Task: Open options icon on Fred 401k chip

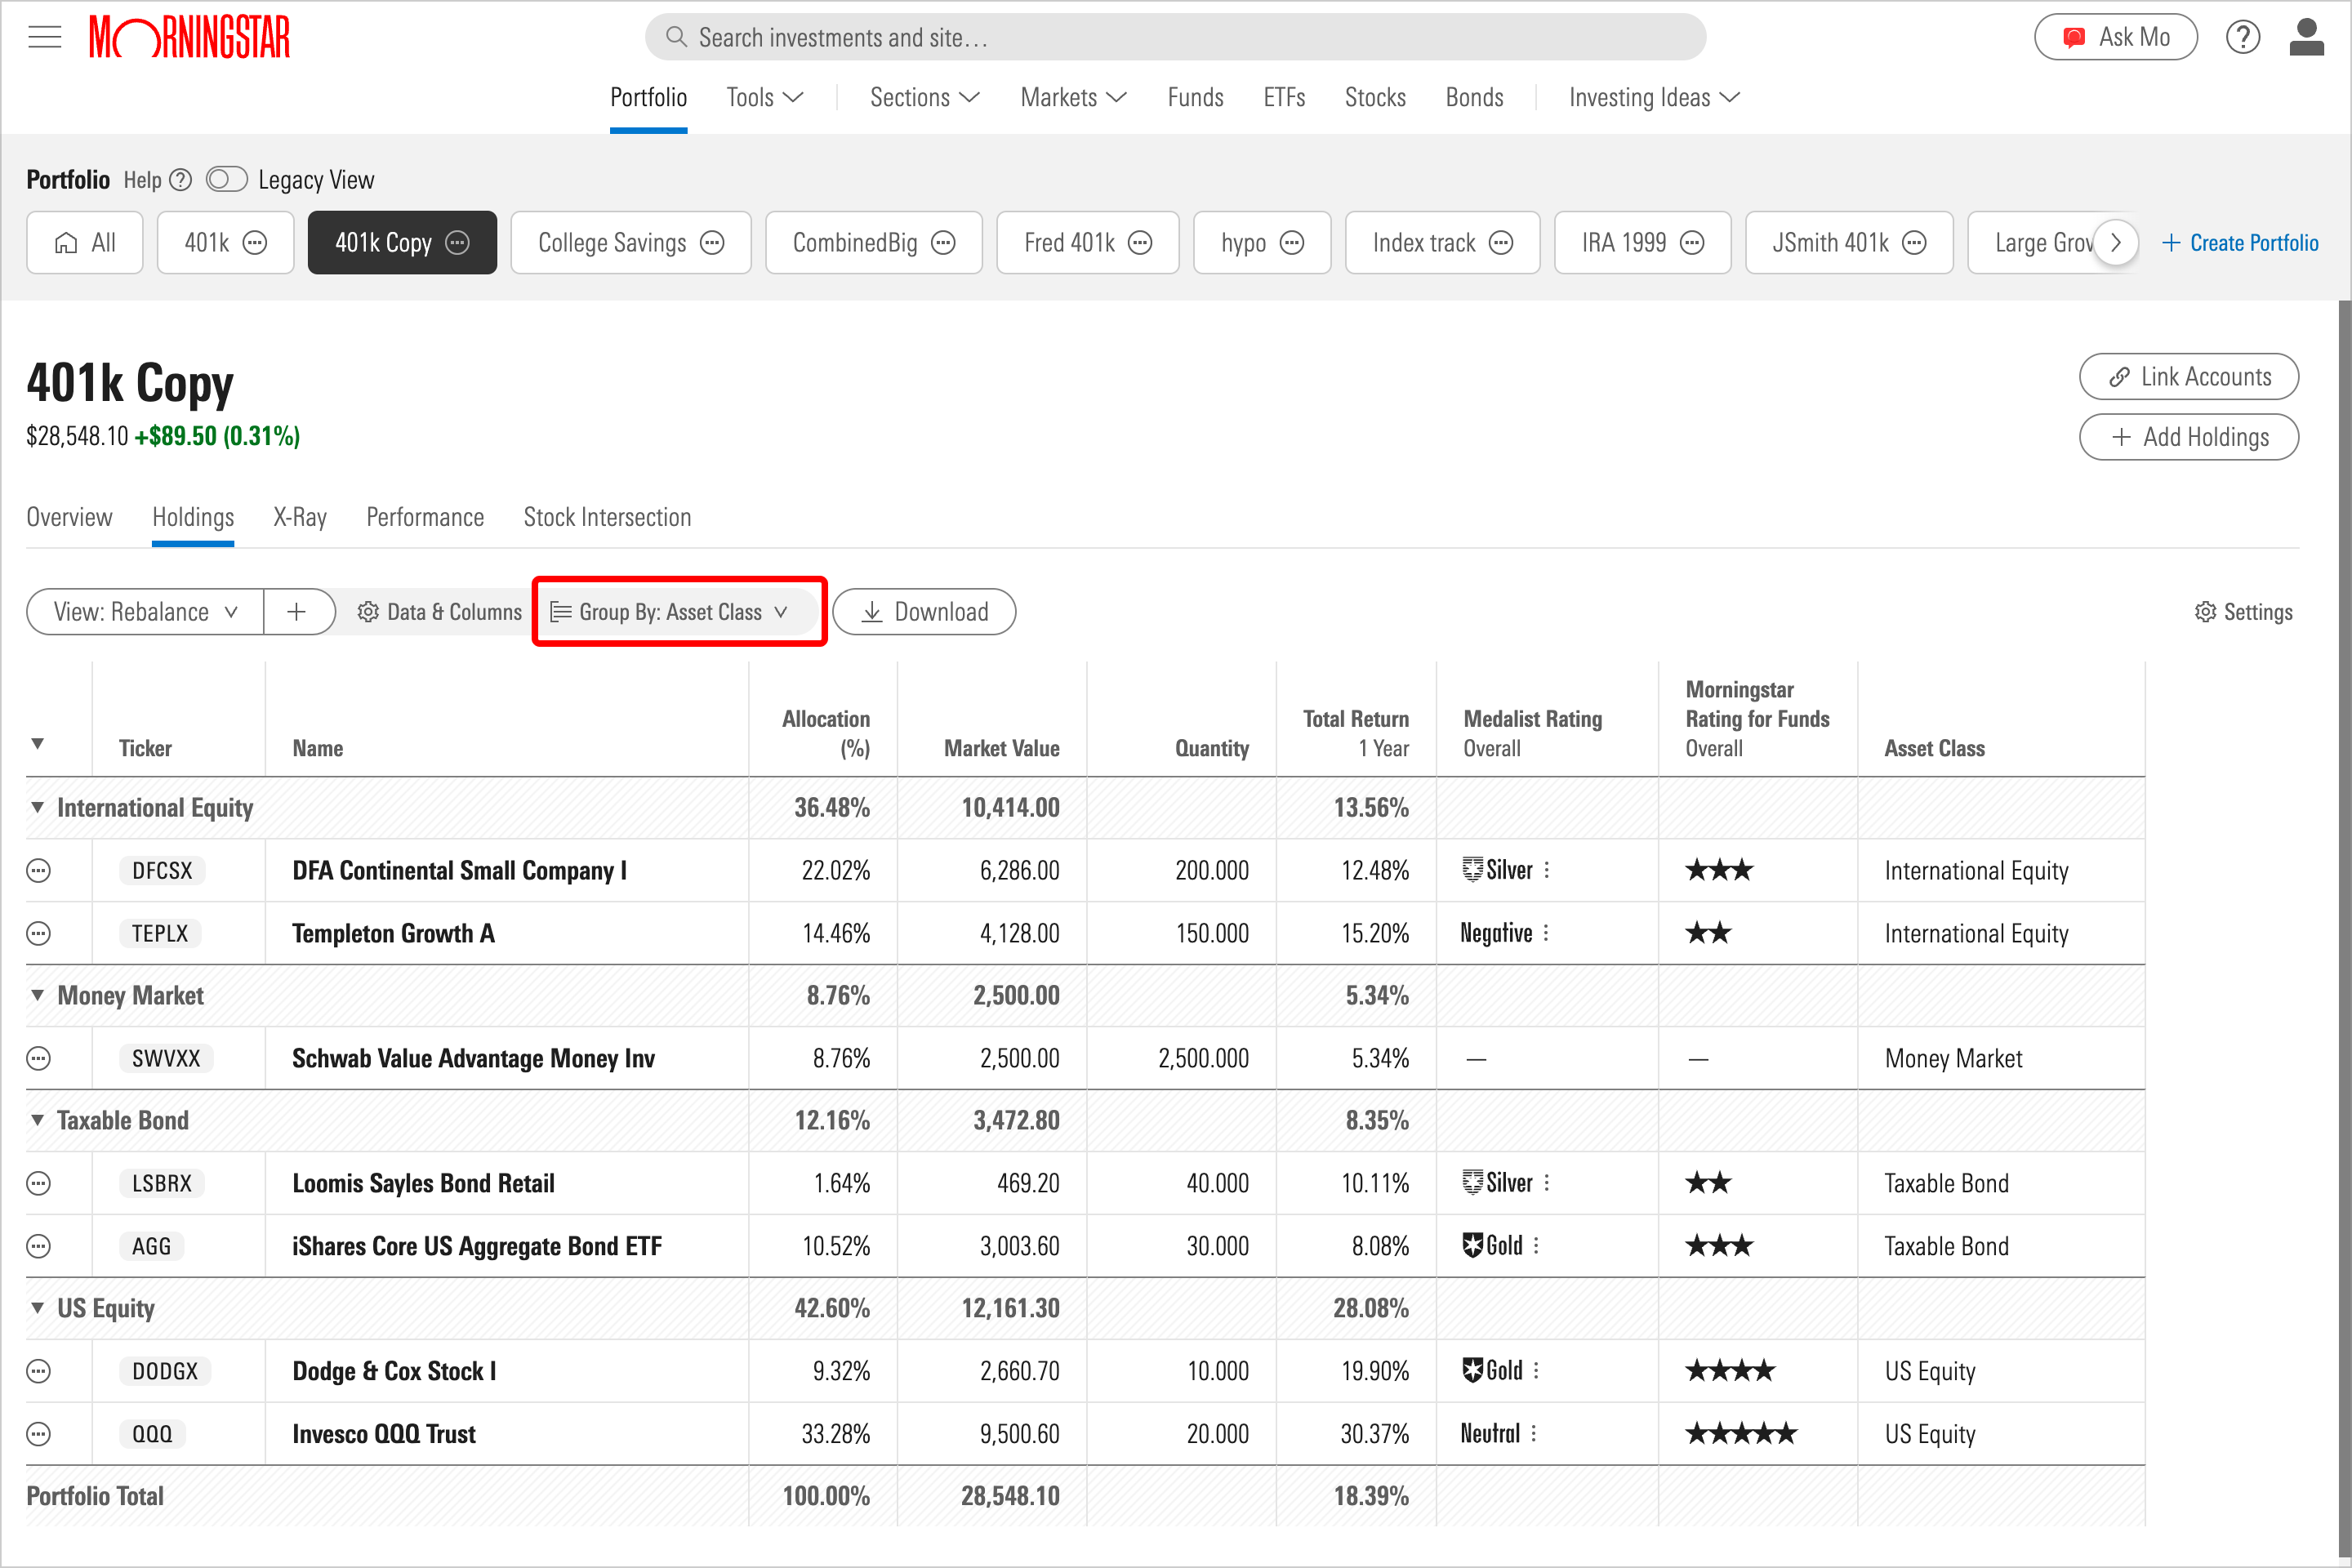Action: (1140, 243)
